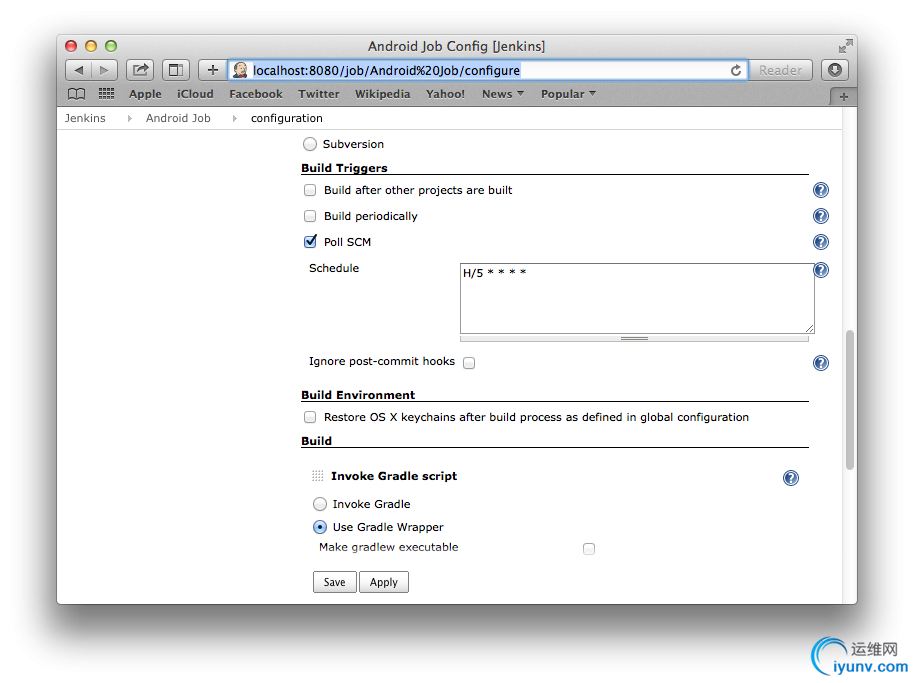Click the Reader button
The height and width of the screenshot is (683, 914).
pyautogui.click(x=781, y=71)
